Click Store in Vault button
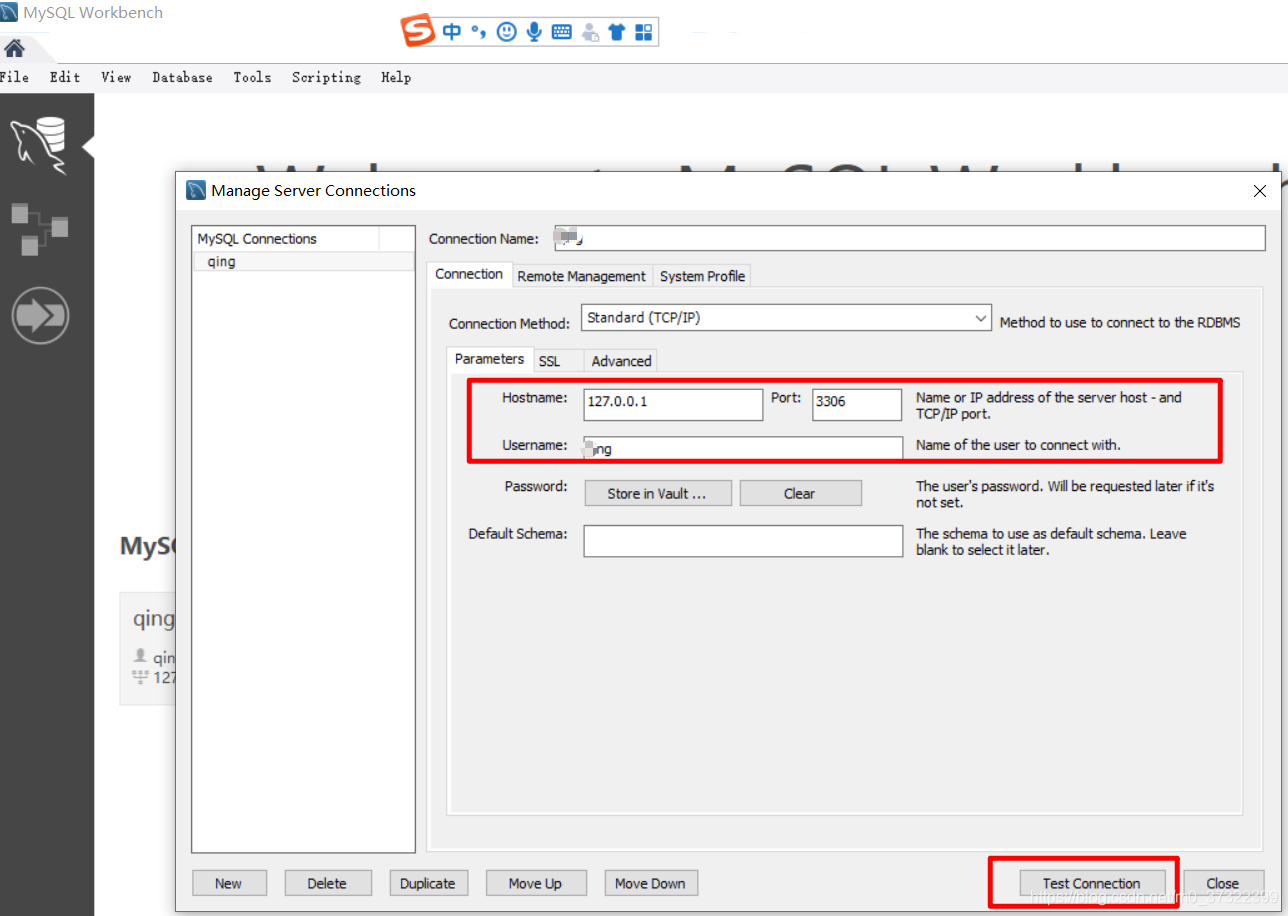 coord(656,493)
